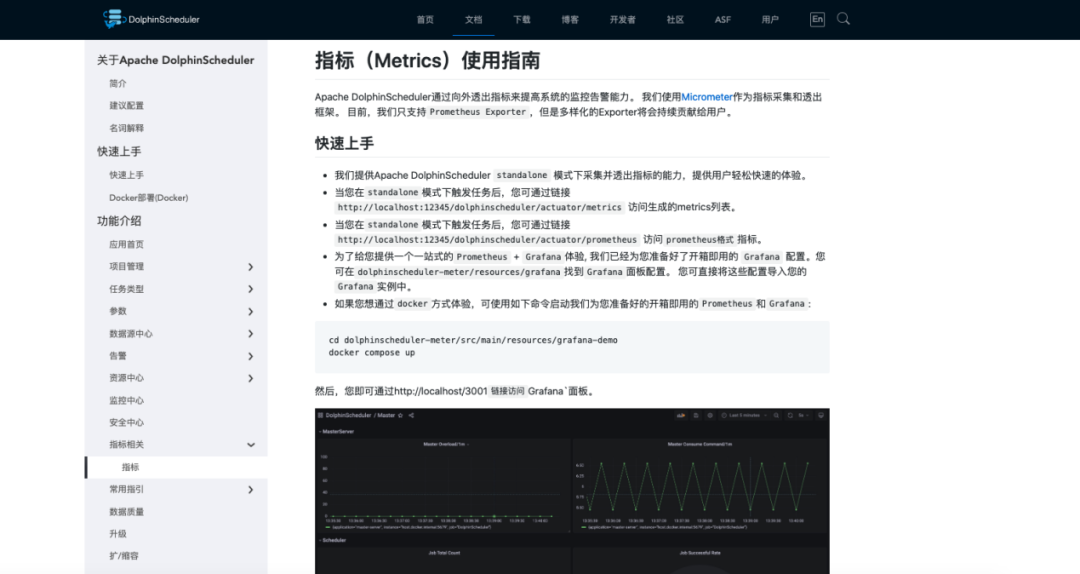Click the 关于Apache DolphinScheduler sidebar heading
The height and width of the screenshot is (574, 1080).
tap(176, 60)
